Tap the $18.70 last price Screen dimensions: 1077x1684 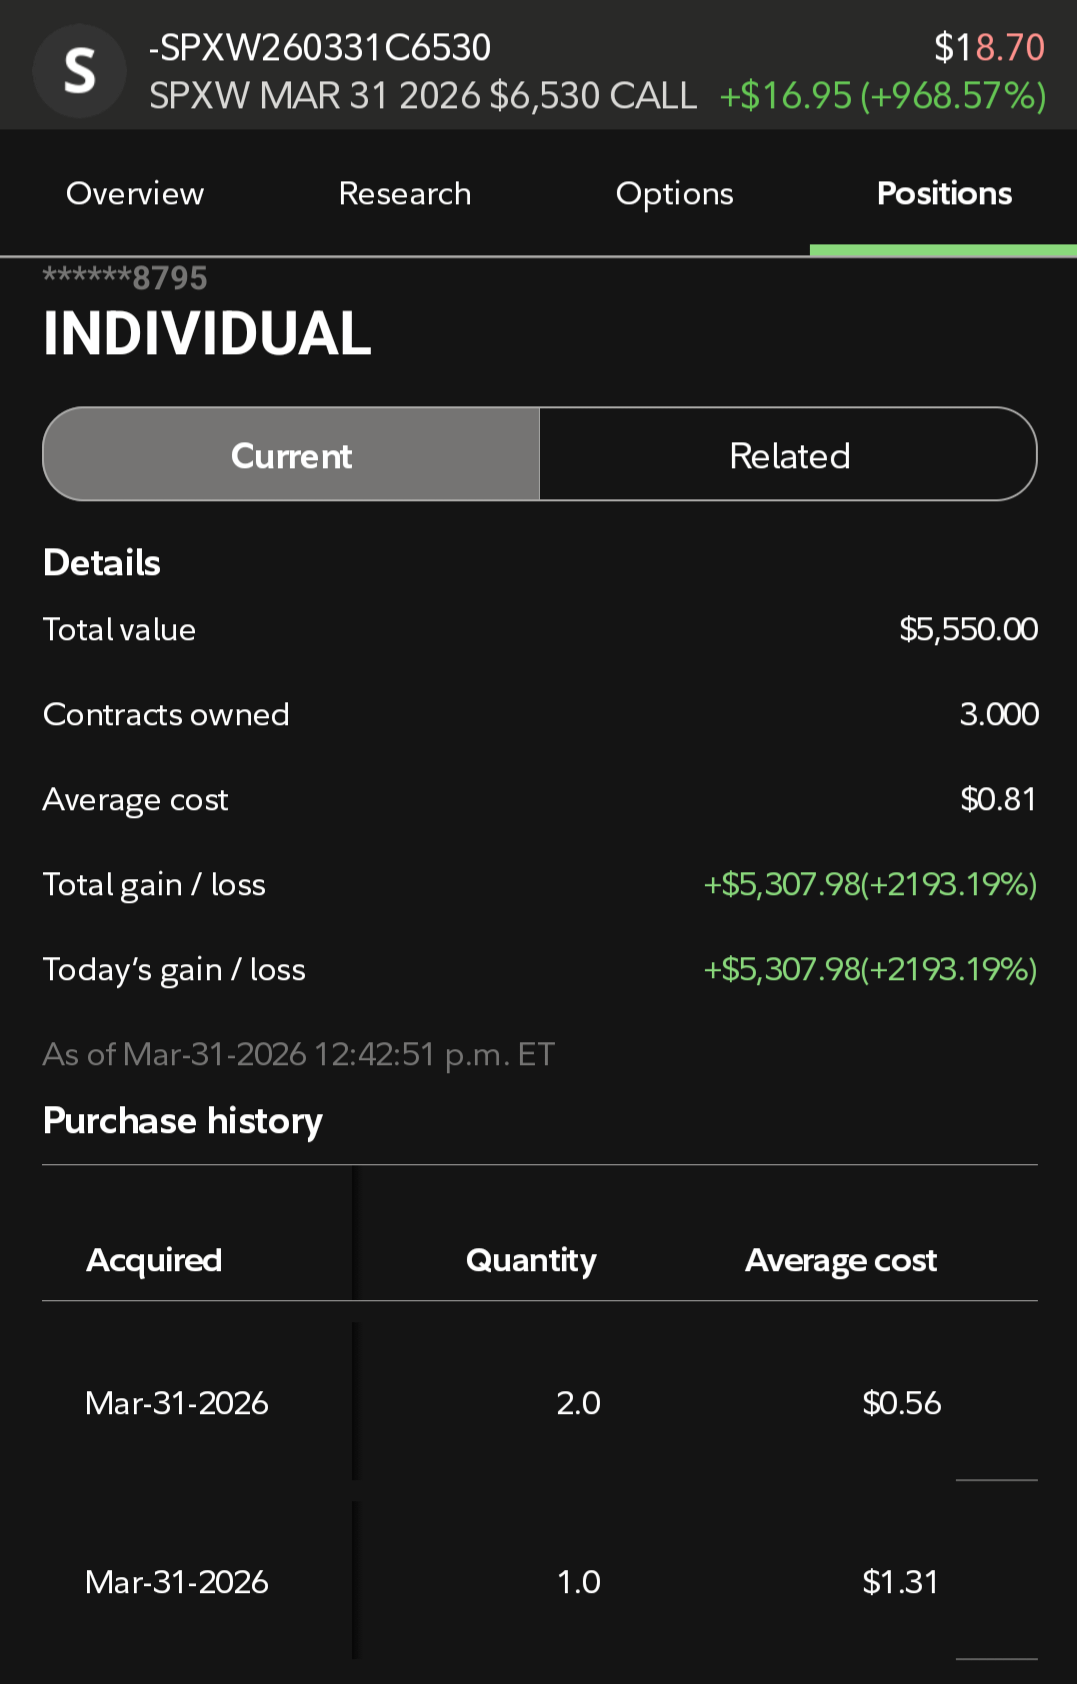click(988, 47)
